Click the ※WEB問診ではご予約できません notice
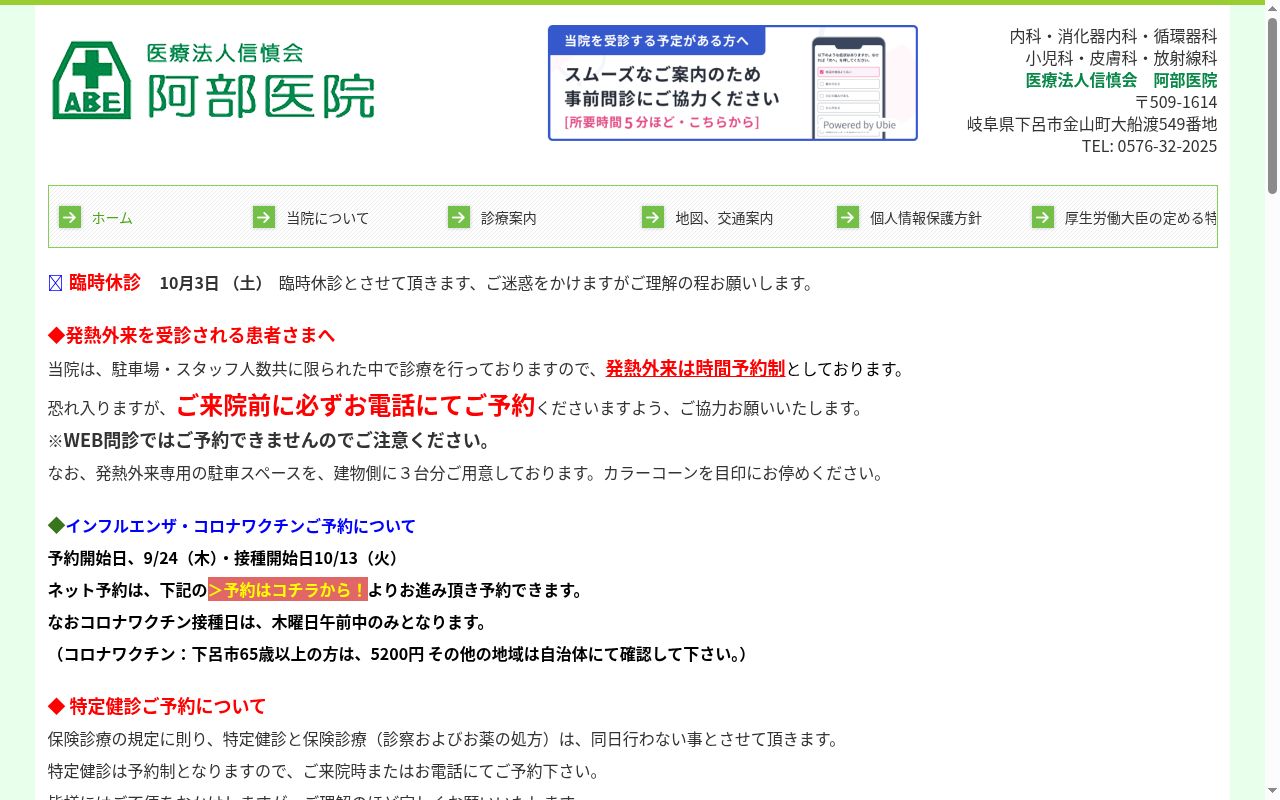The width and height of the screenshot is (1280, 800). pos(270,441)
